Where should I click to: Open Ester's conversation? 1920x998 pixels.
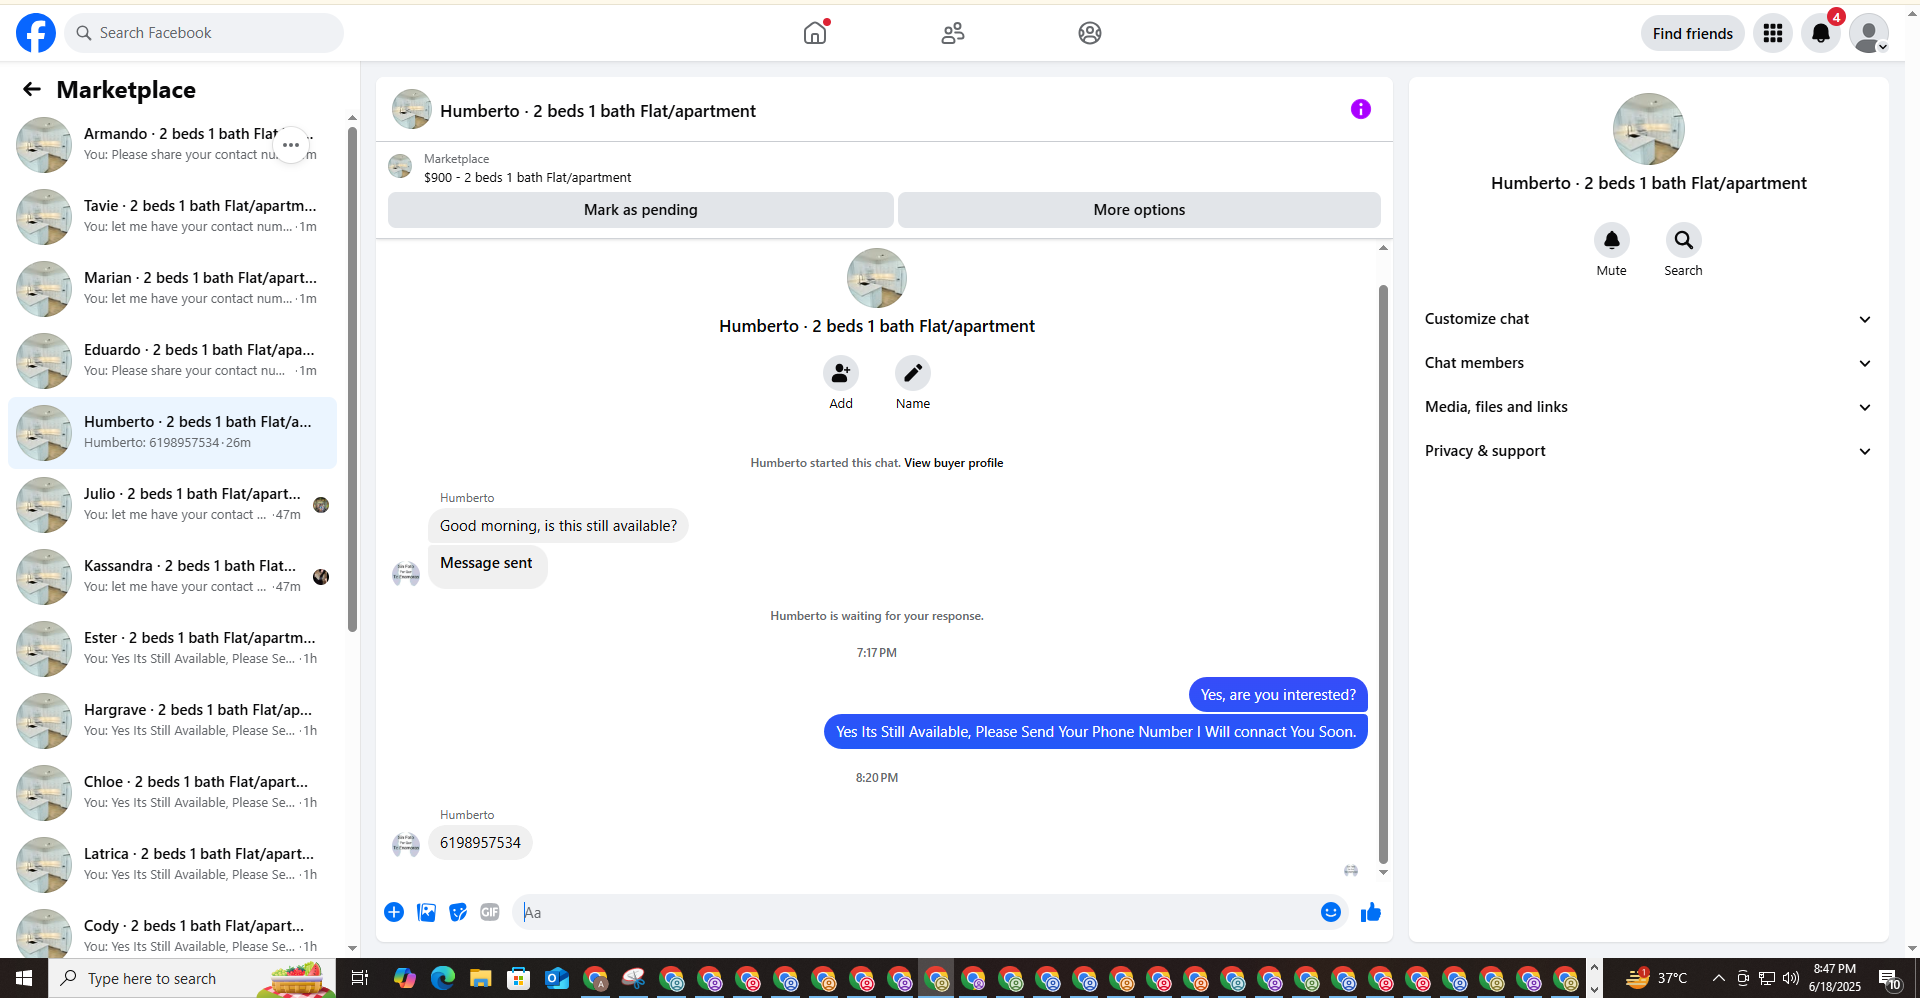pos(172,649)
